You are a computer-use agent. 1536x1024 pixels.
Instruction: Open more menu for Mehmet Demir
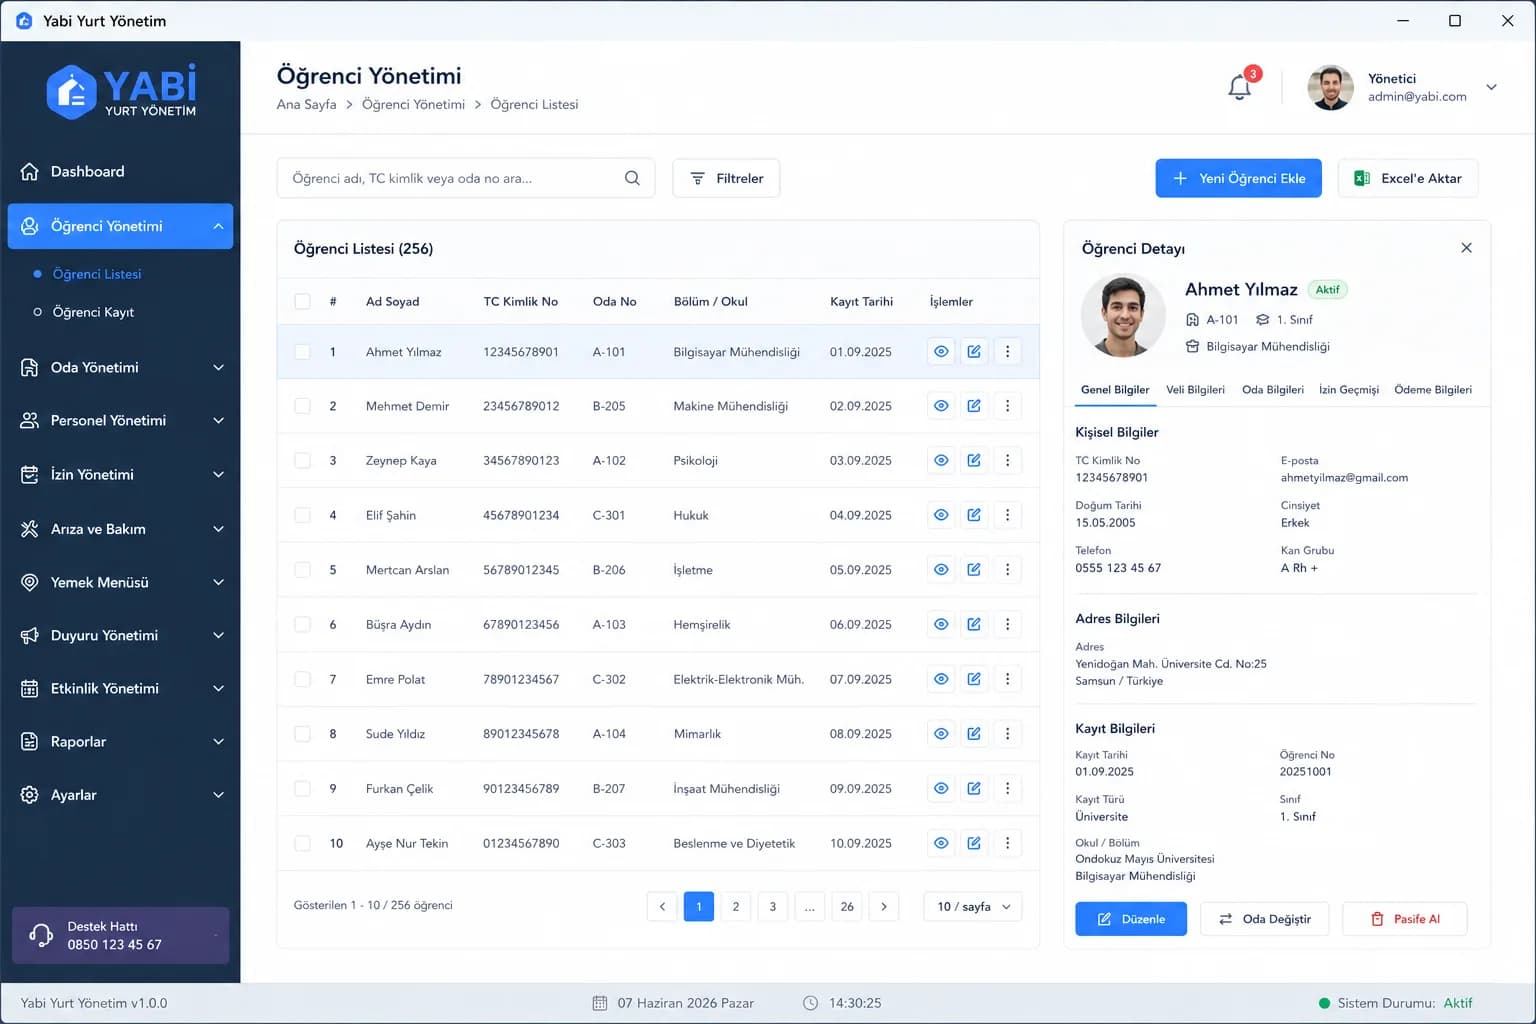1007,406
